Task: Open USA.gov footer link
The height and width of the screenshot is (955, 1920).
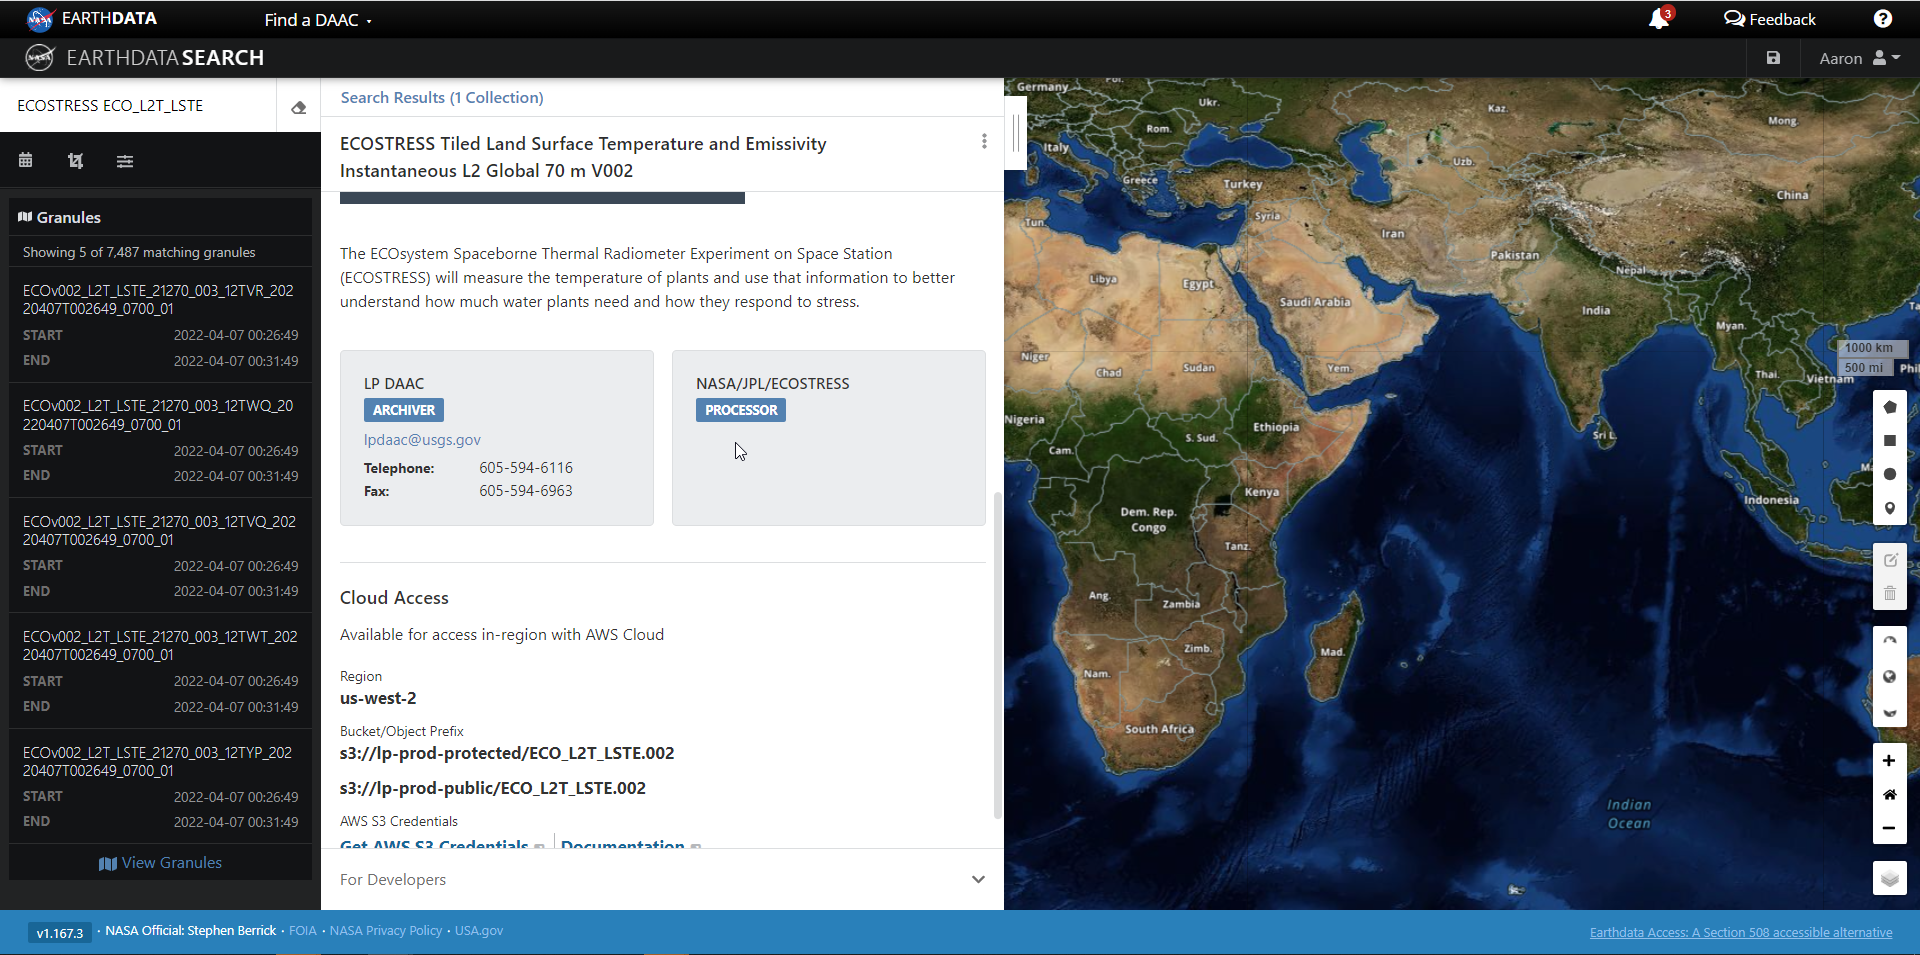Action: coord(479,931)
